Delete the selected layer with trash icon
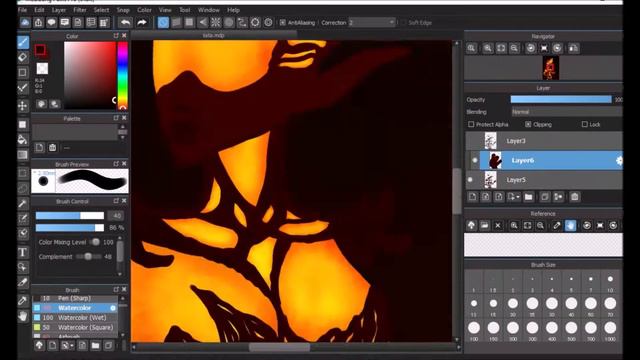Viewport: 640px width, 360px height. 575,197
